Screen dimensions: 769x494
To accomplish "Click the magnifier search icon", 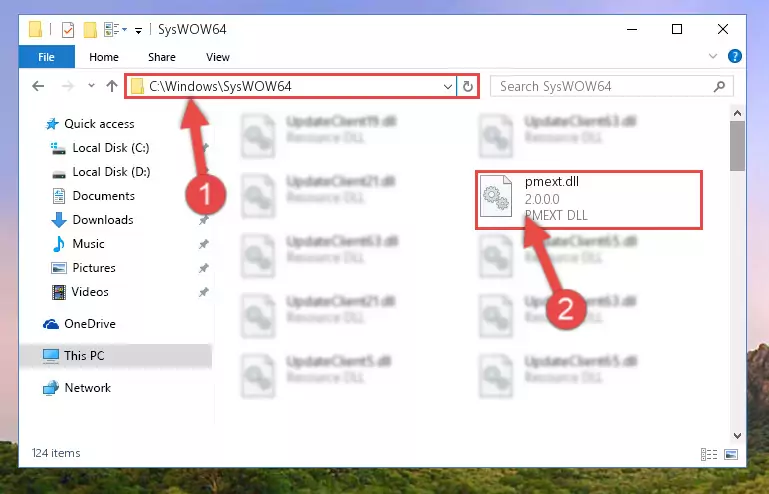I will pyautogui.click(x=719, y=87).
